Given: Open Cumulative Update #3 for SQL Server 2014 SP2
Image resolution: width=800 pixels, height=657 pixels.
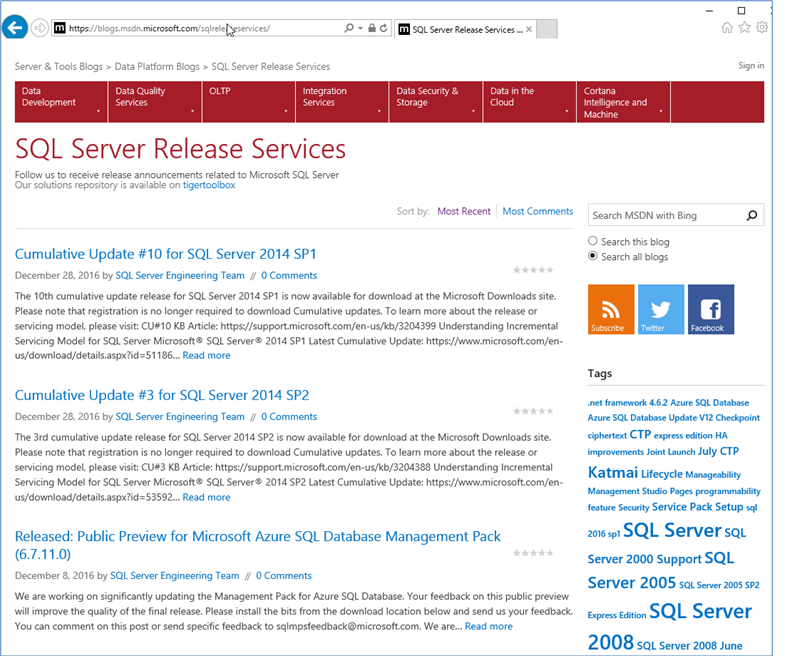Looking at the screenshot, I should [x=162, y=395].
